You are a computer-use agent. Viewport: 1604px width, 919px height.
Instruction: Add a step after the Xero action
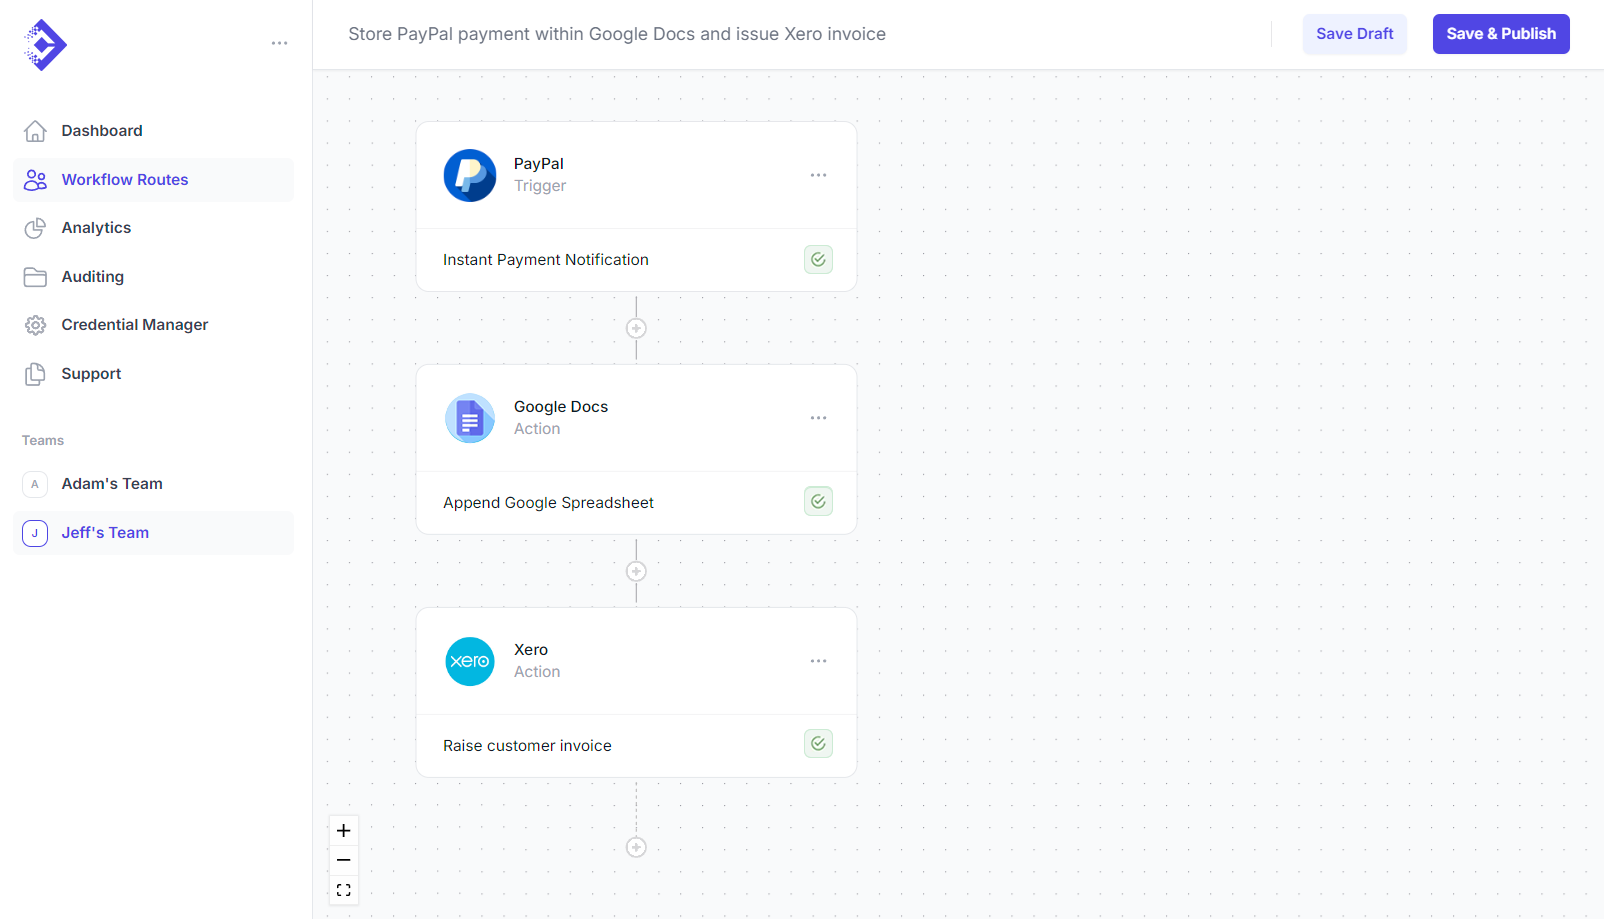(x=636, y=847)
